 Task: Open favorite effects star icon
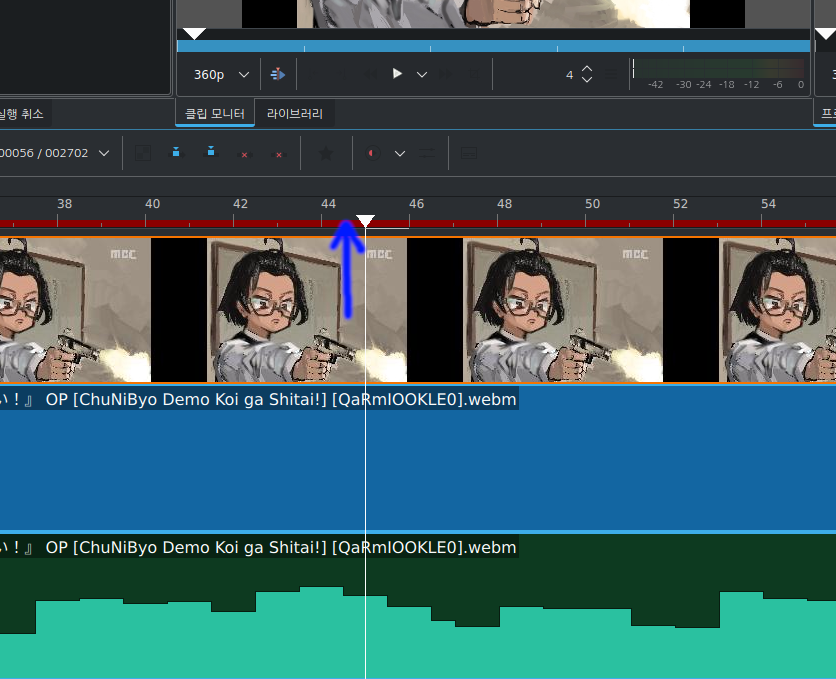point(326,153)
